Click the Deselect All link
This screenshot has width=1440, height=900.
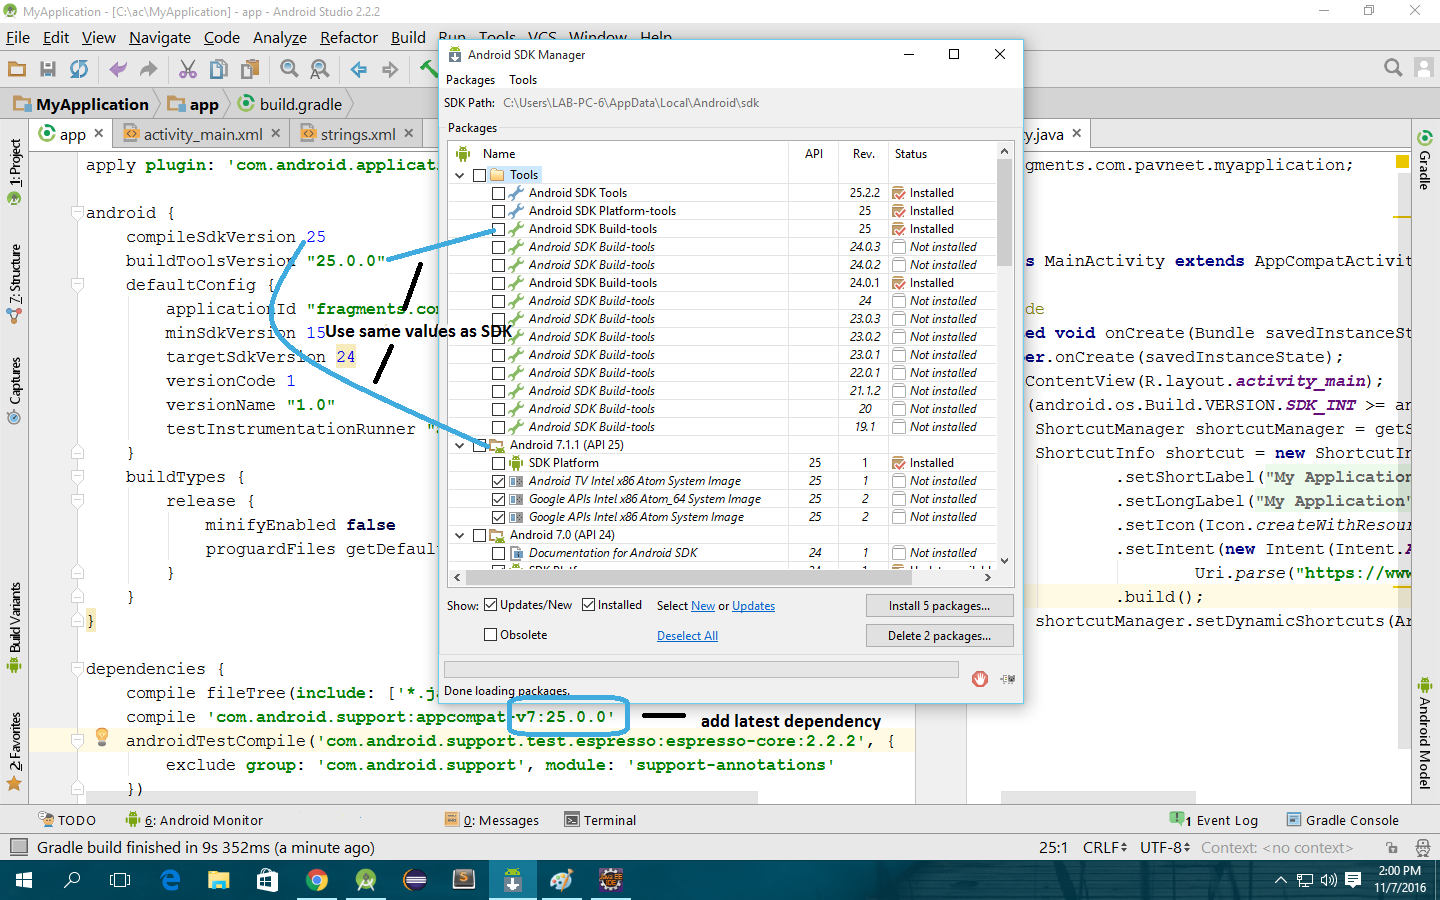click(687, 636)
